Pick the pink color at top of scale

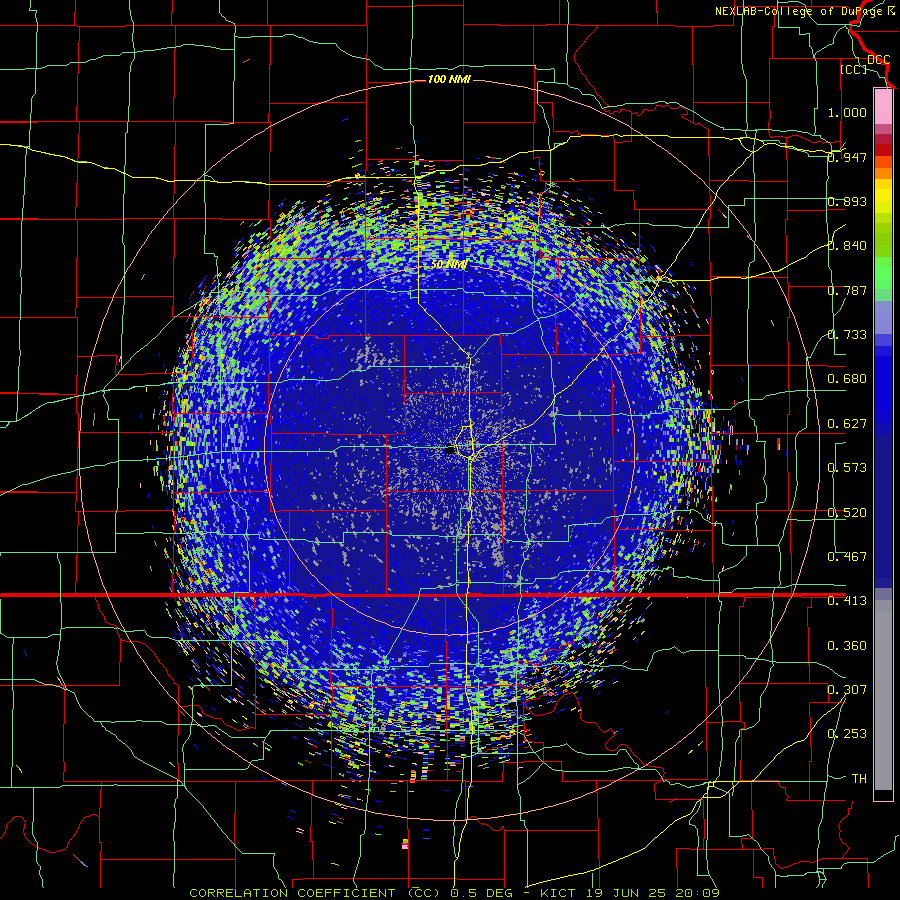[x=883, y=107]
